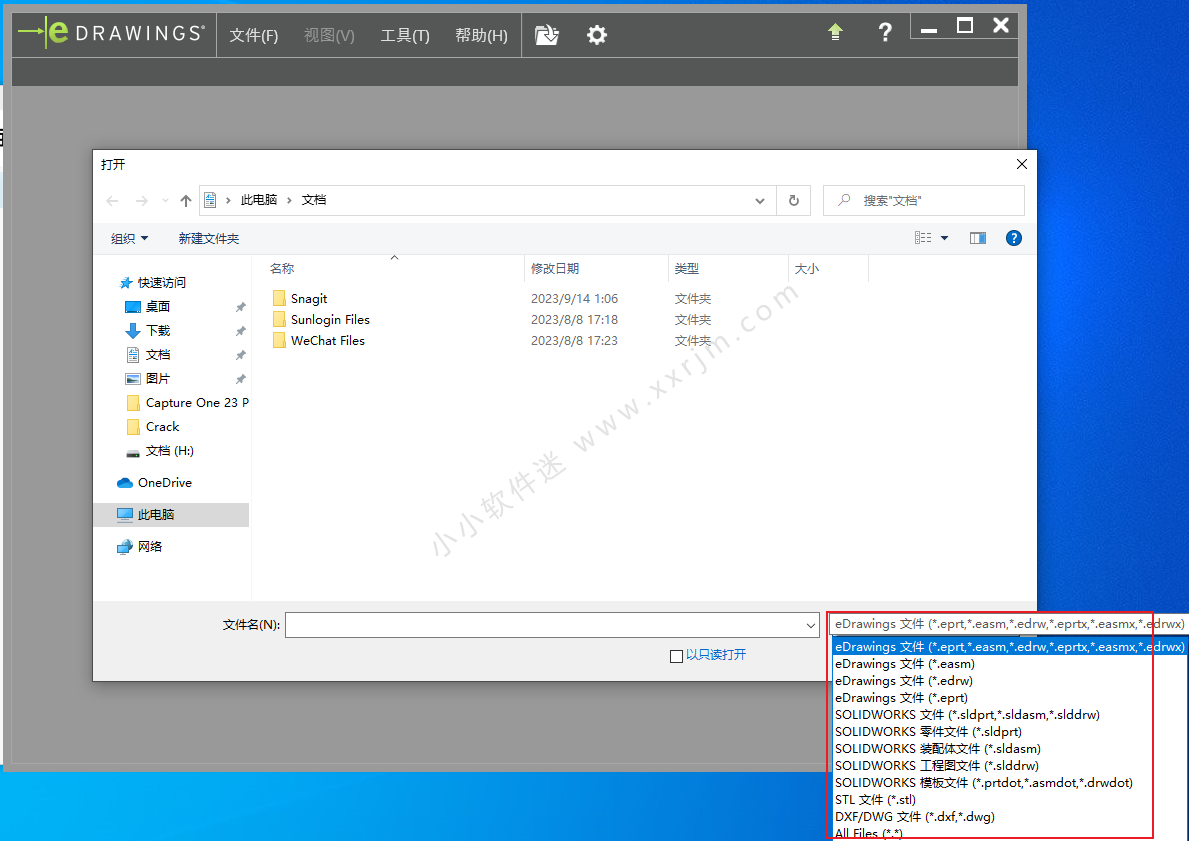Open the 文件(F) menu
The image size is (1189, 841).
(254, 35)
